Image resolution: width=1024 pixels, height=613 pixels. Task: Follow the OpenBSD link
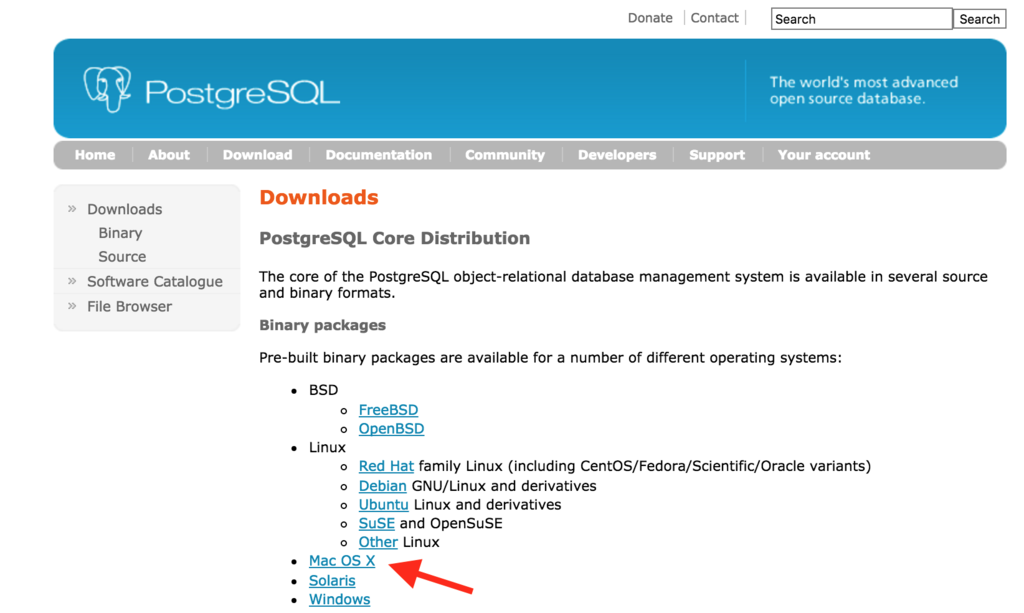click(391, 429)
